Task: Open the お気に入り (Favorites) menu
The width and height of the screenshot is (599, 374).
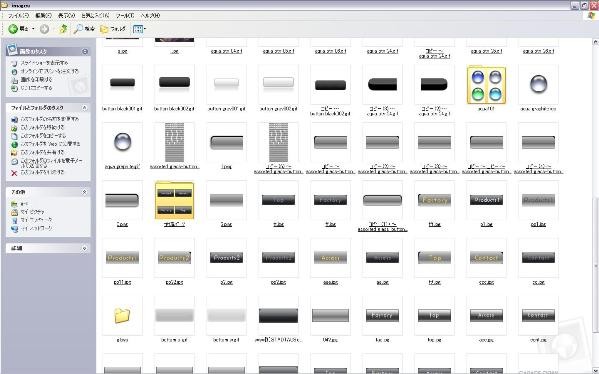Action: pyautogui.click(x=95, y=16)
